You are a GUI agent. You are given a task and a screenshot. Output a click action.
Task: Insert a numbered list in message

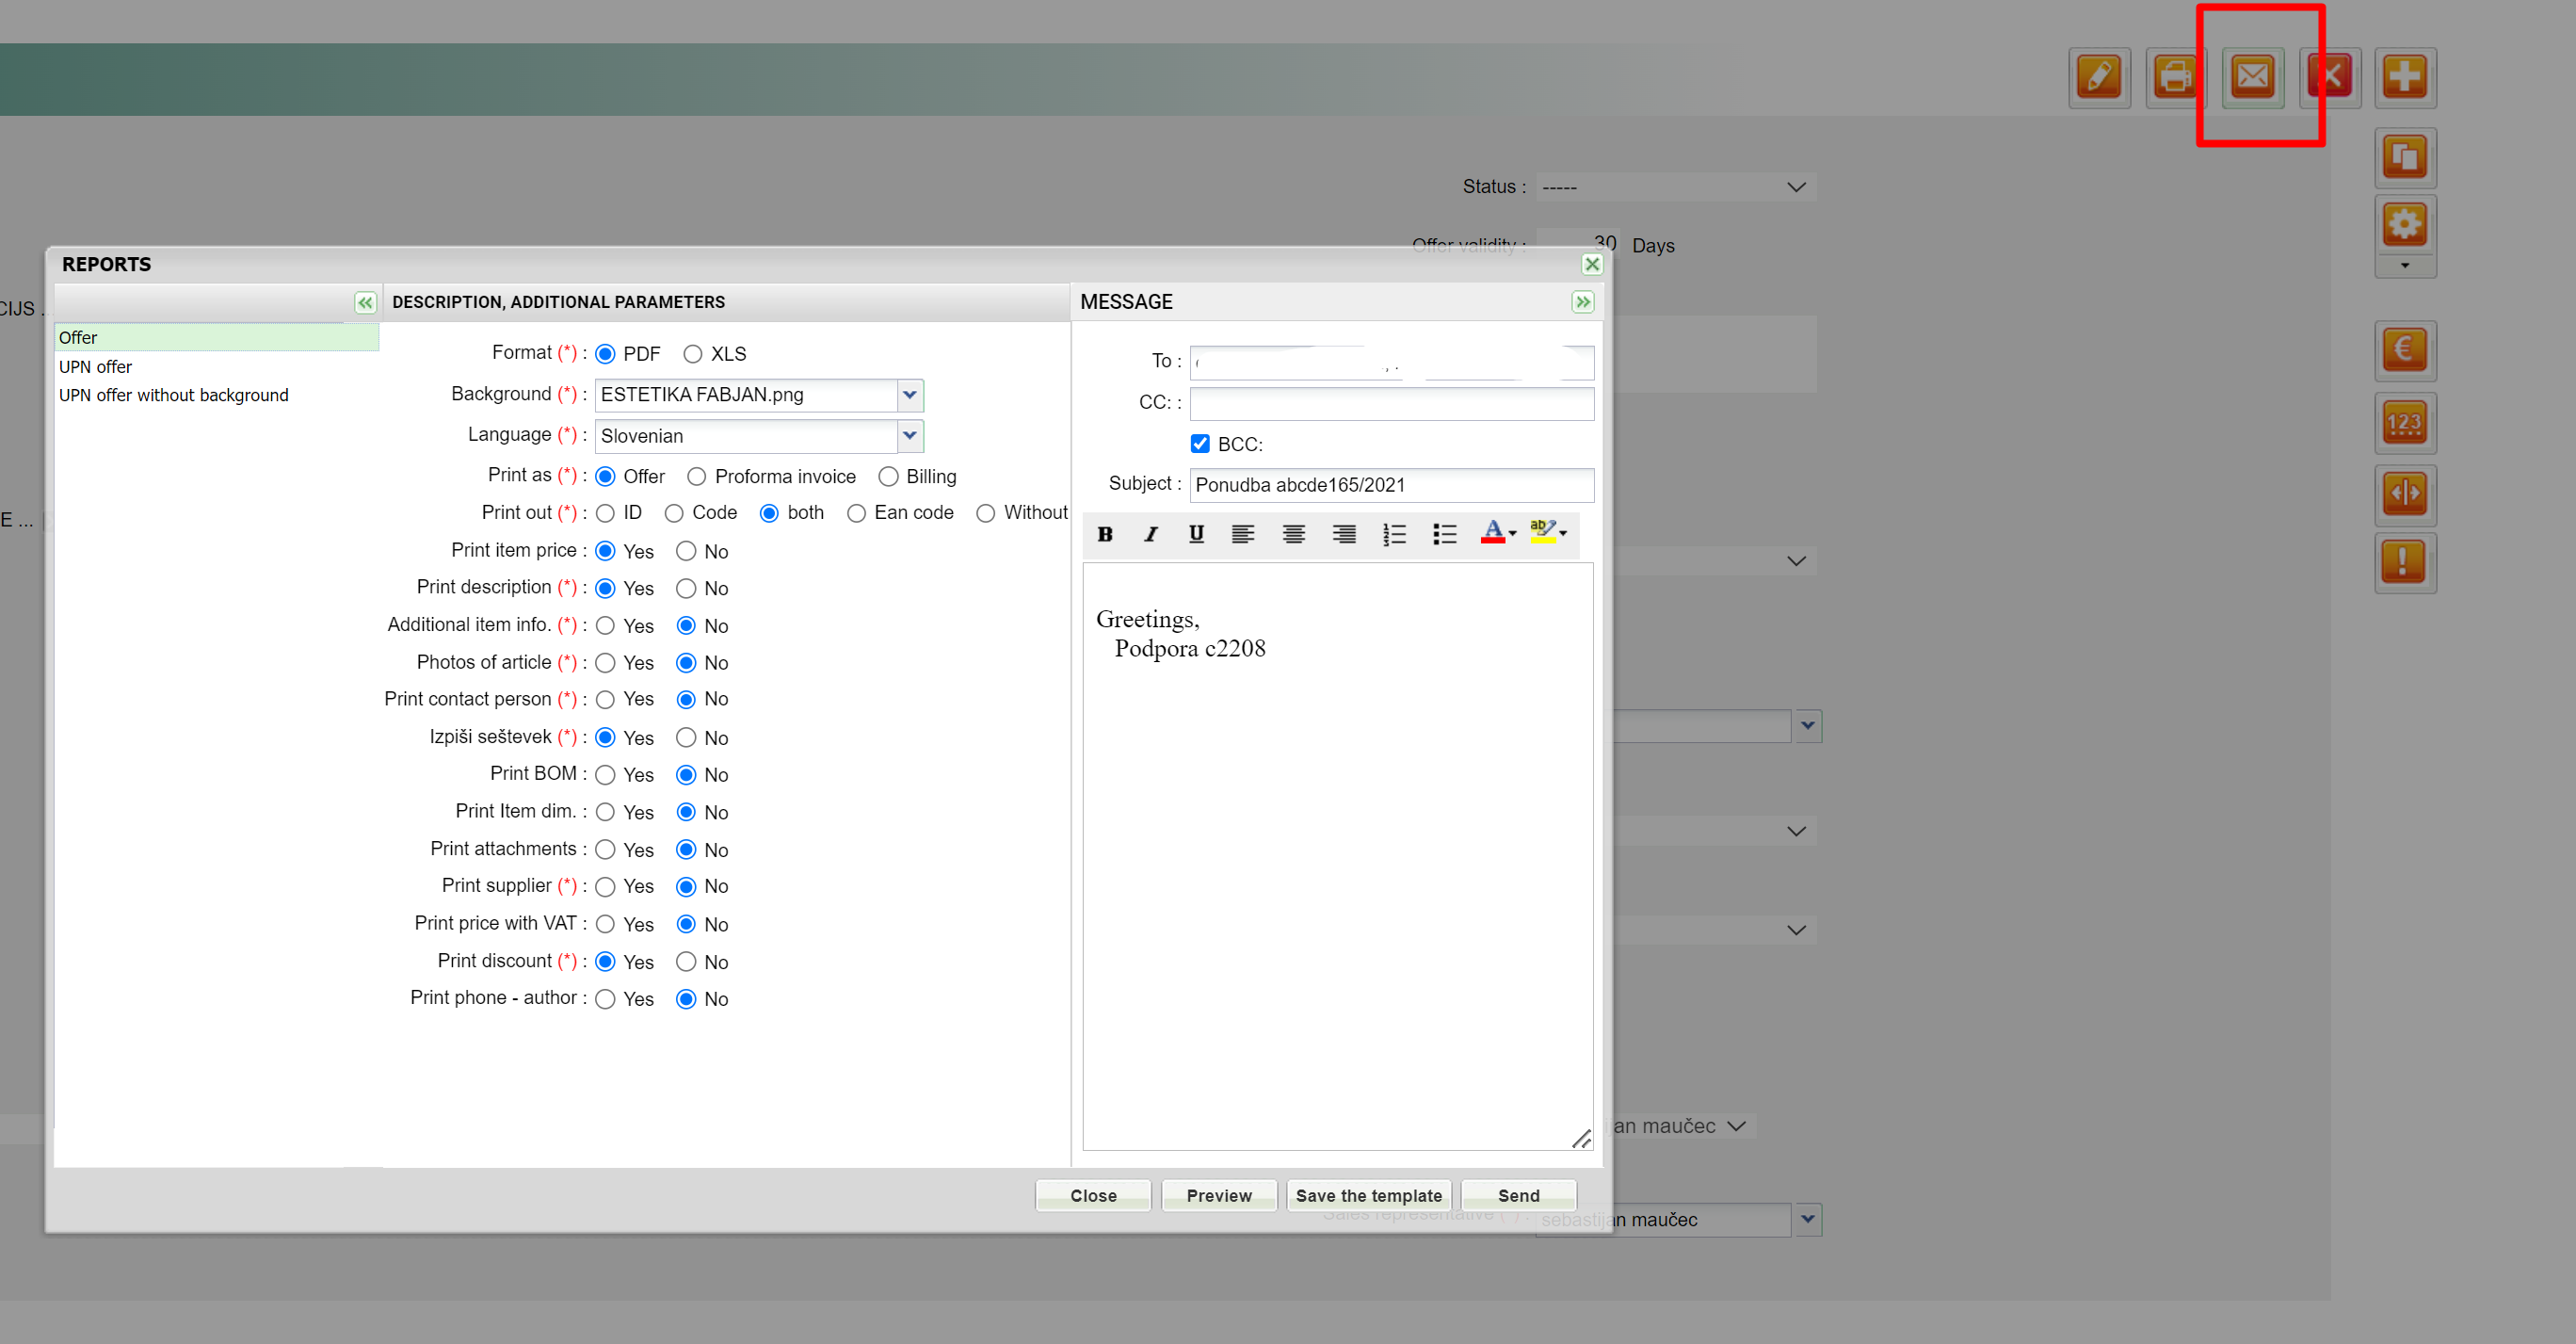[x=1394, y=534]
